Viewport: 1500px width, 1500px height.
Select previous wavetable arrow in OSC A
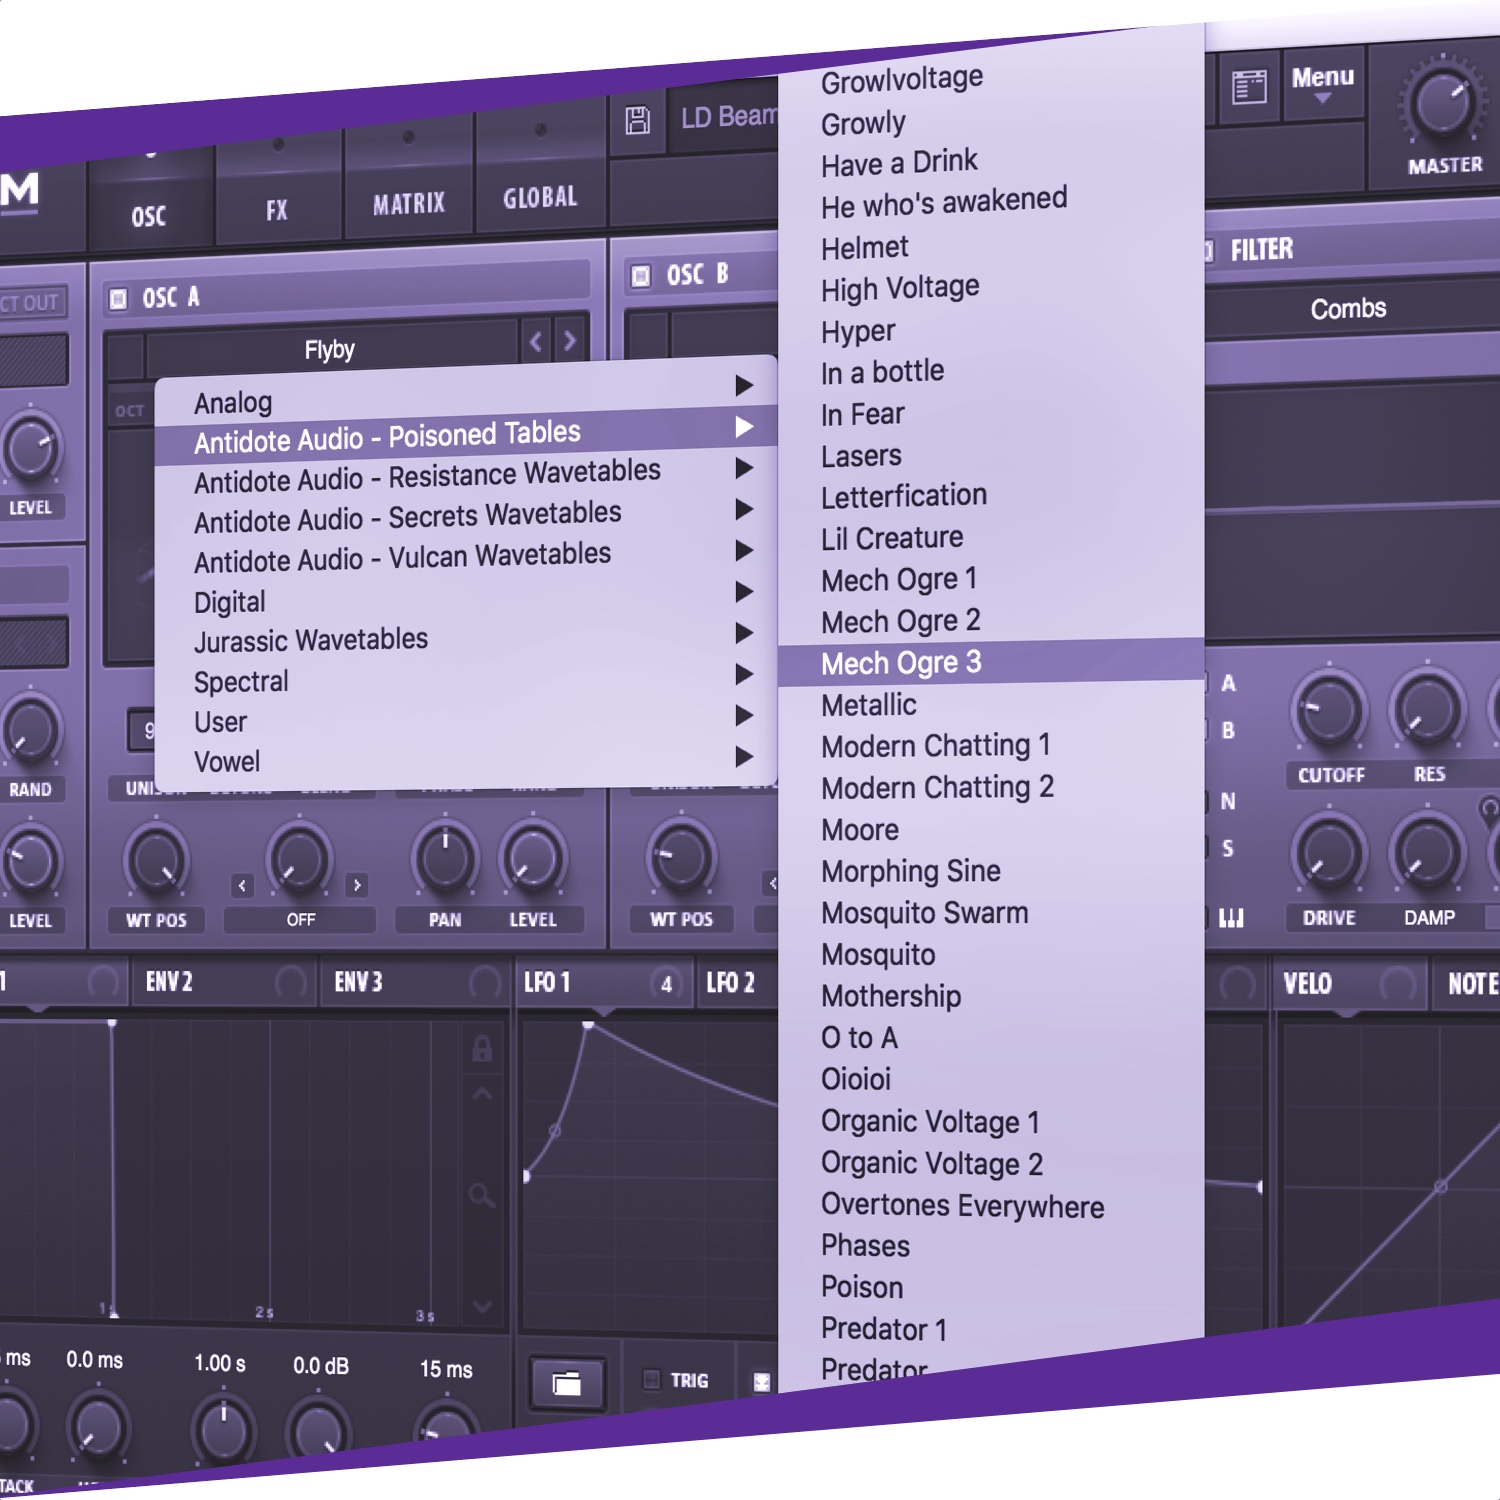coord(536,342)
